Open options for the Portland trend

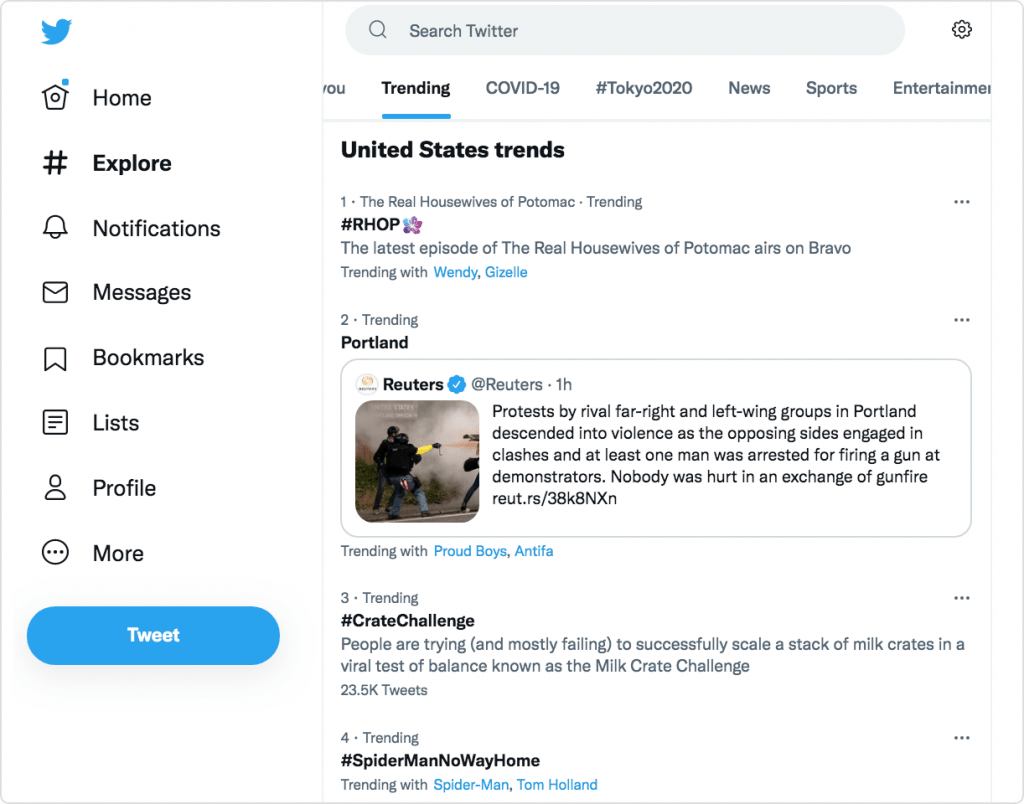(x=961, y=319)
